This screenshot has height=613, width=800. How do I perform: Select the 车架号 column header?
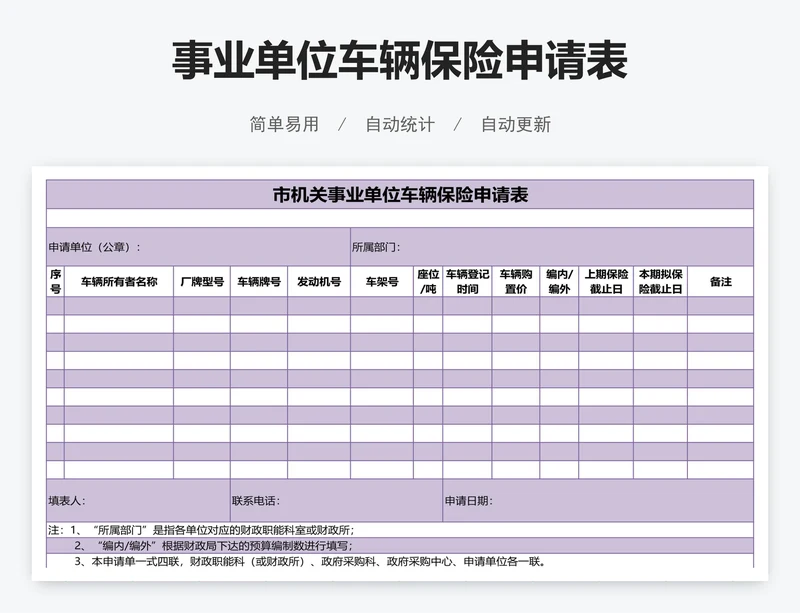(x=382, y=282)
